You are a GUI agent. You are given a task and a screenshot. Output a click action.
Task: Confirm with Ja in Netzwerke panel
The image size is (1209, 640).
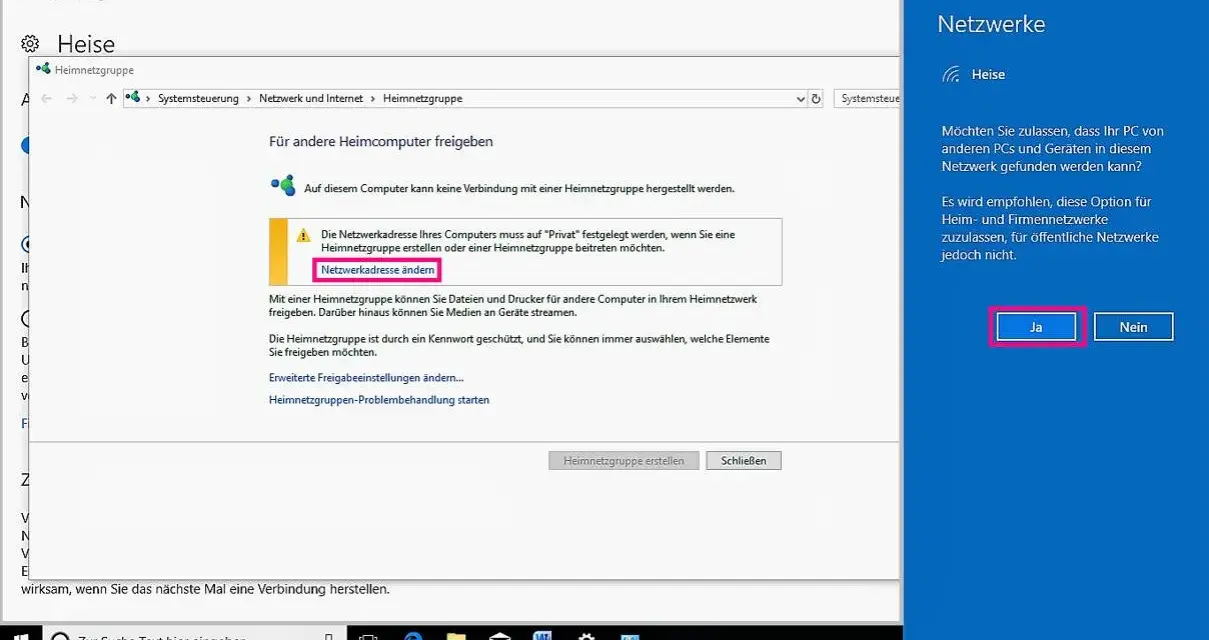pos(1036,327)
